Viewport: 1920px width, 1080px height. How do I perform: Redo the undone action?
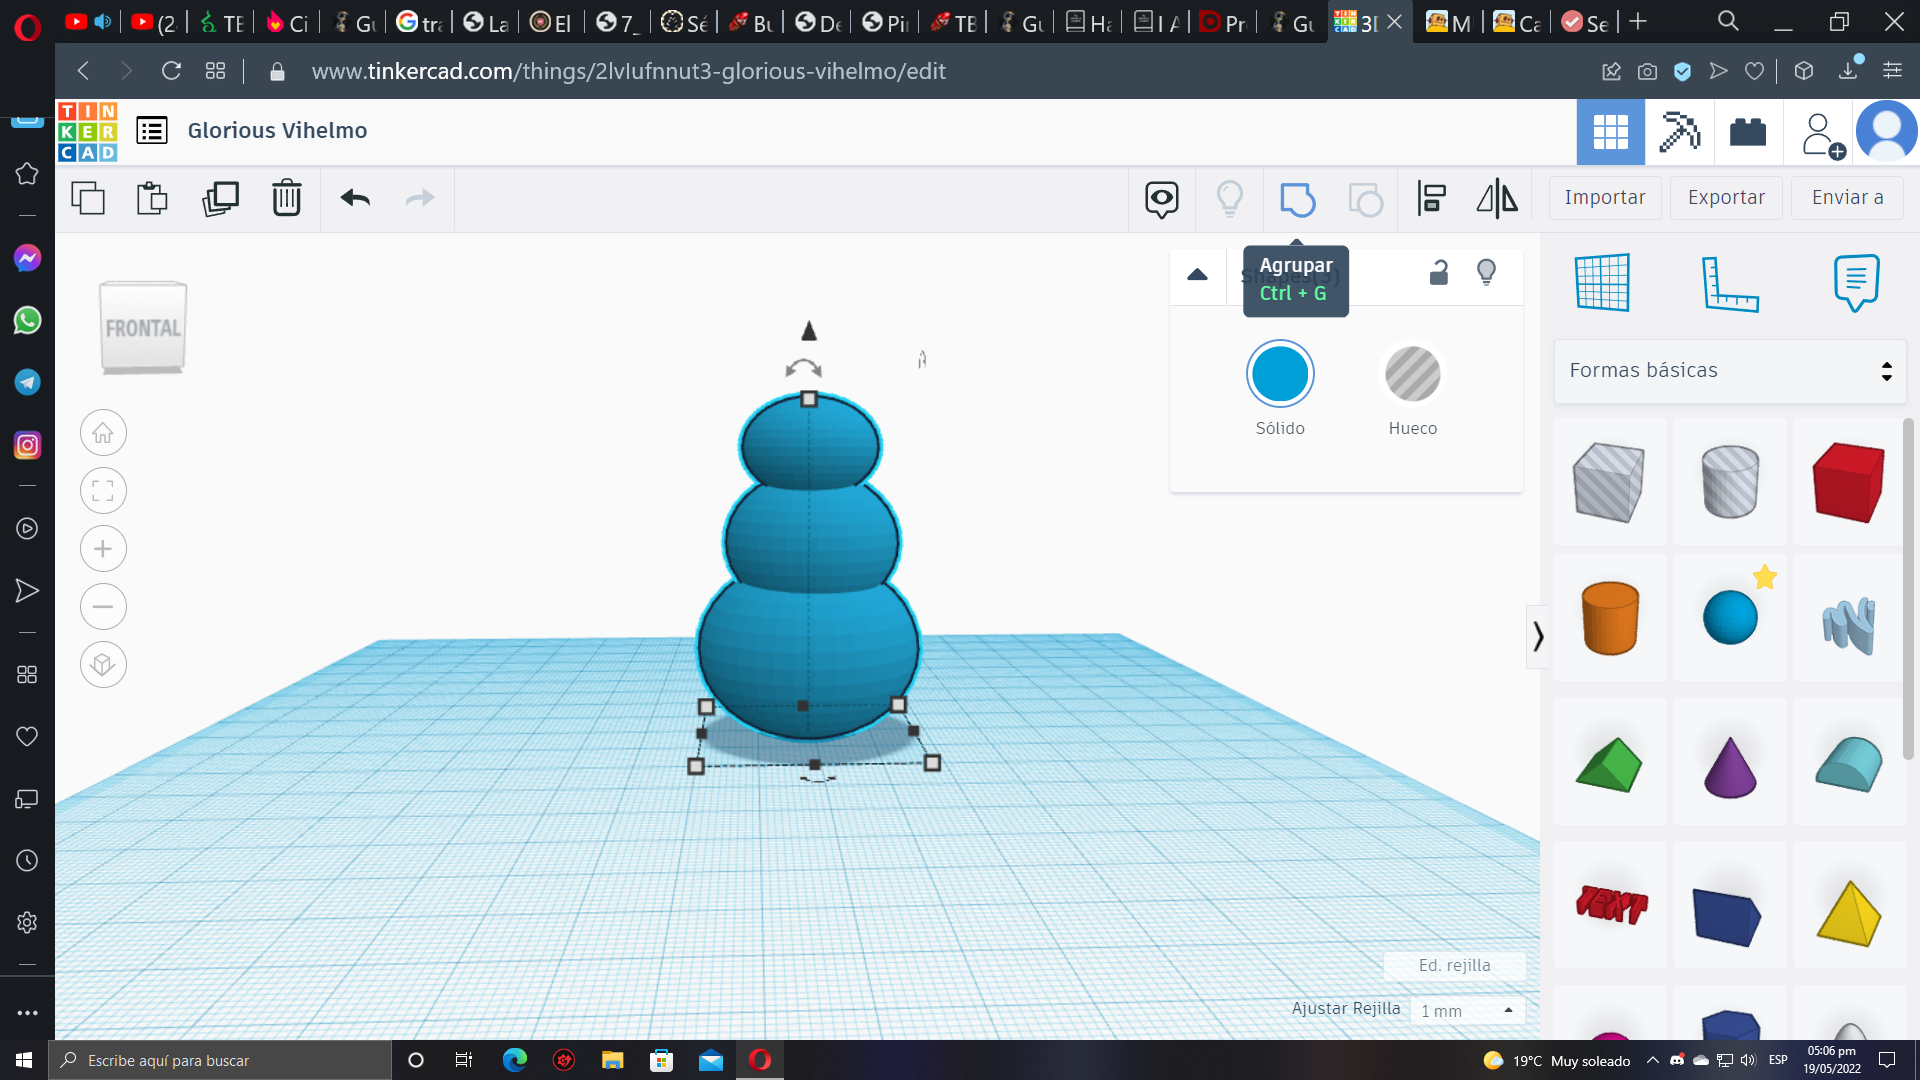tap(420, 198)
